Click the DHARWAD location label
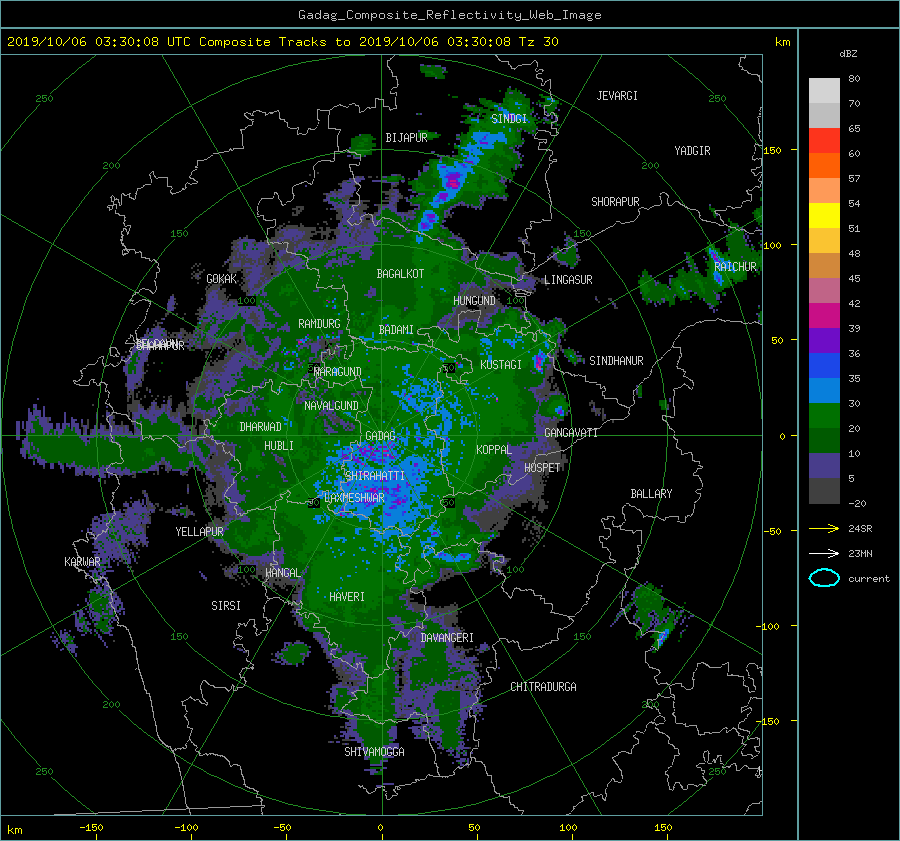 [x=261, y=427]
